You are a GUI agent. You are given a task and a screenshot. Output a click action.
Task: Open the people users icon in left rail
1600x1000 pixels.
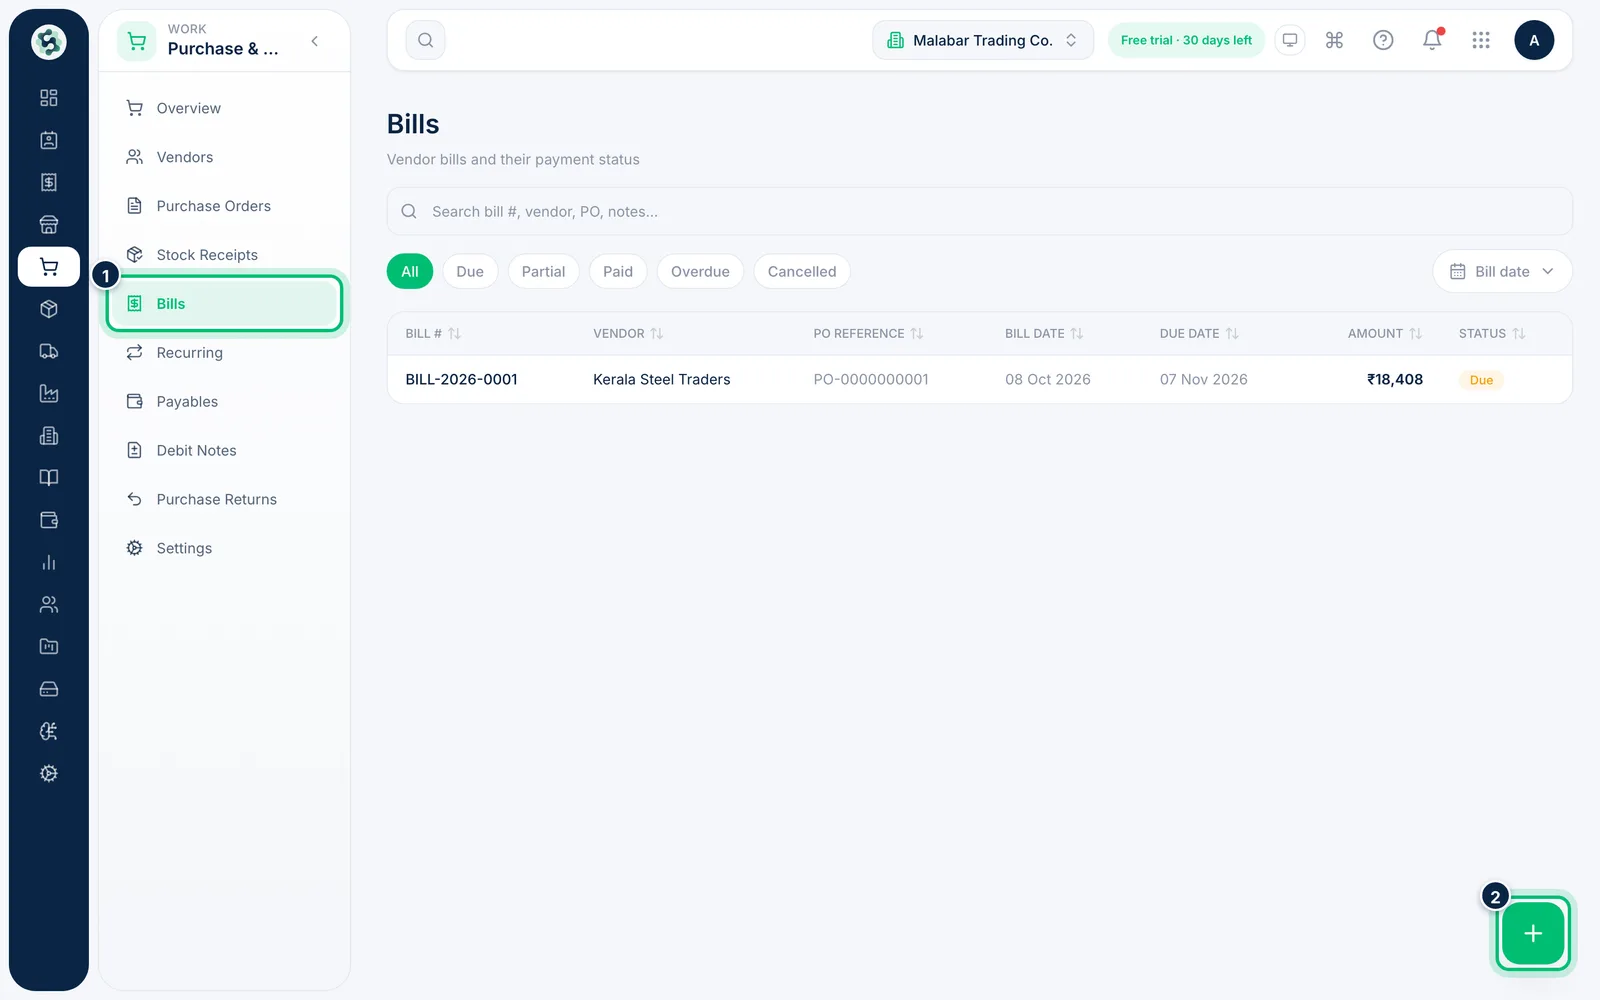[48, 604]
